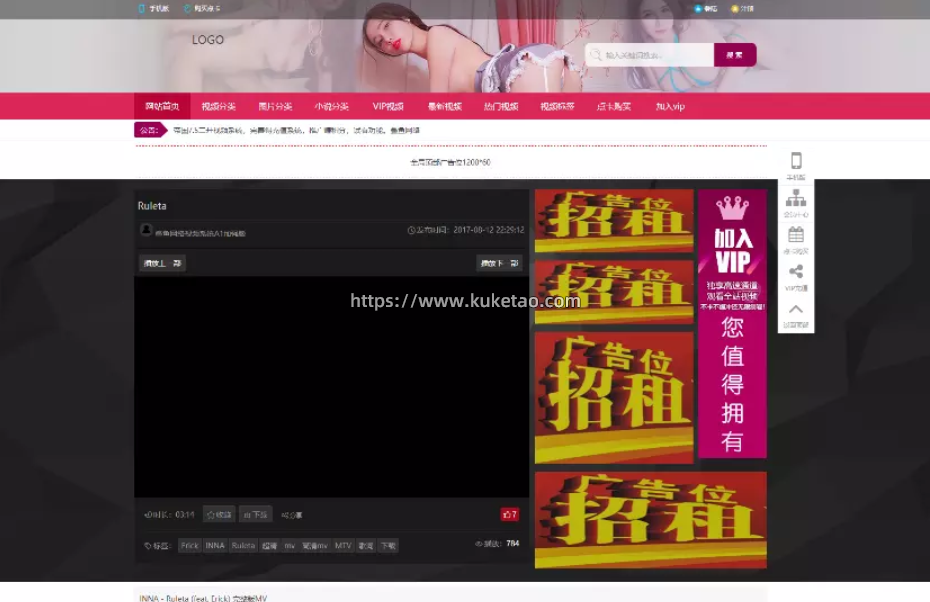Click the share icon in floating sidebar

point(796,272)
